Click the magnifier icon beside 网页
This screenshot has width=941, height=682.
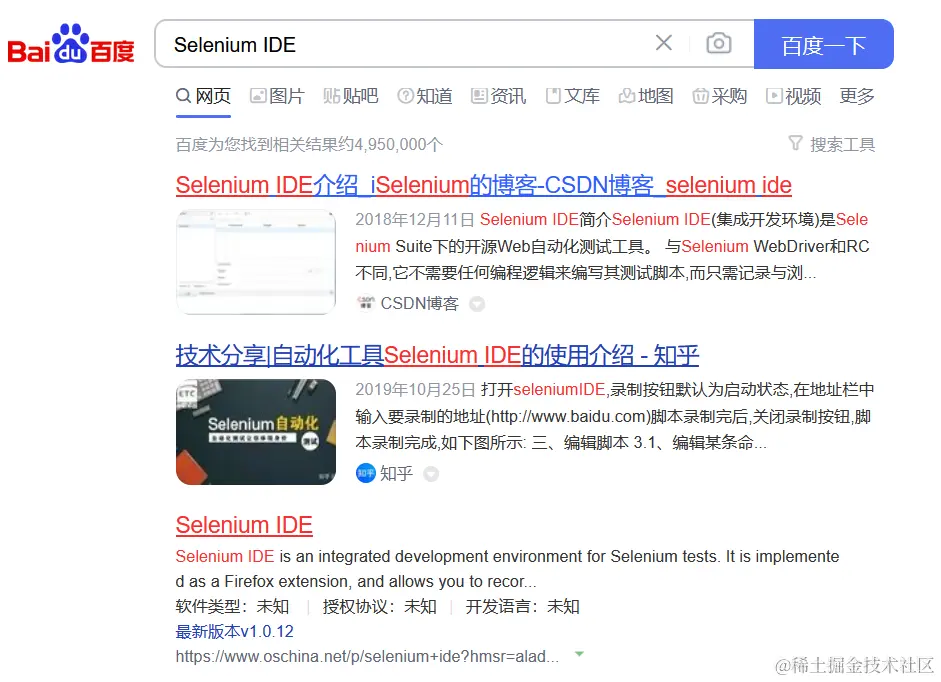pos(181,96)
